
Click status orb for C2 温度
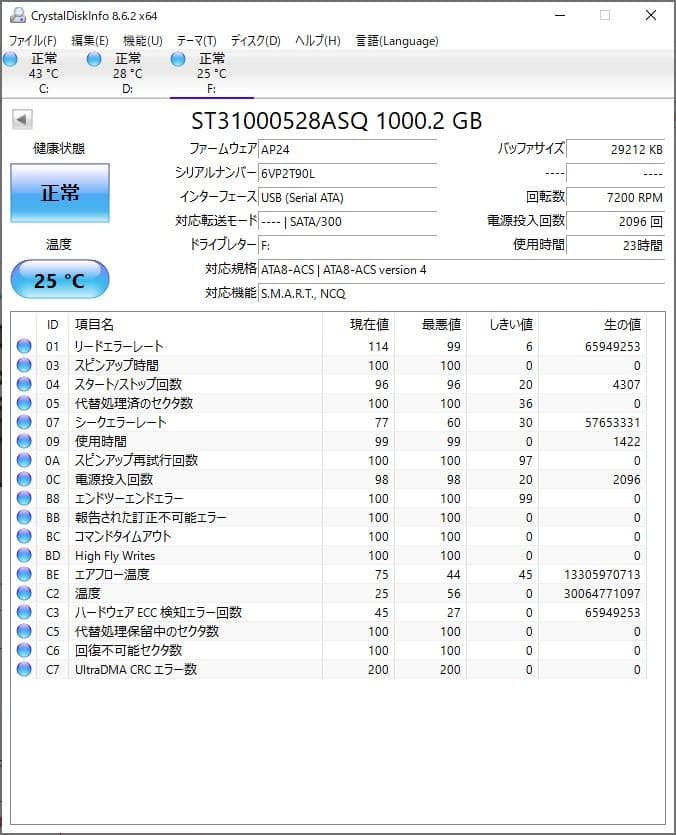coord(24,593)
